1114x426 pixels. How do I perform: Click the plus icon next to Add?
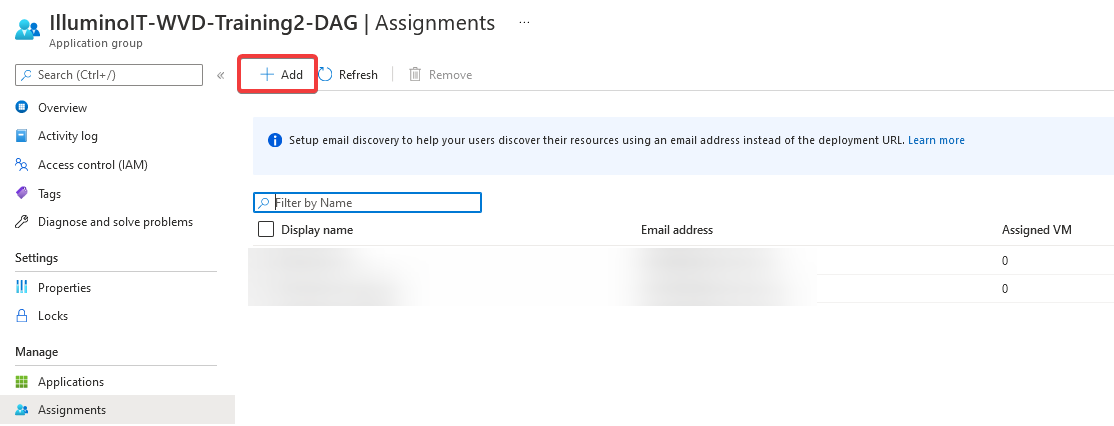(x=266, y=75)
